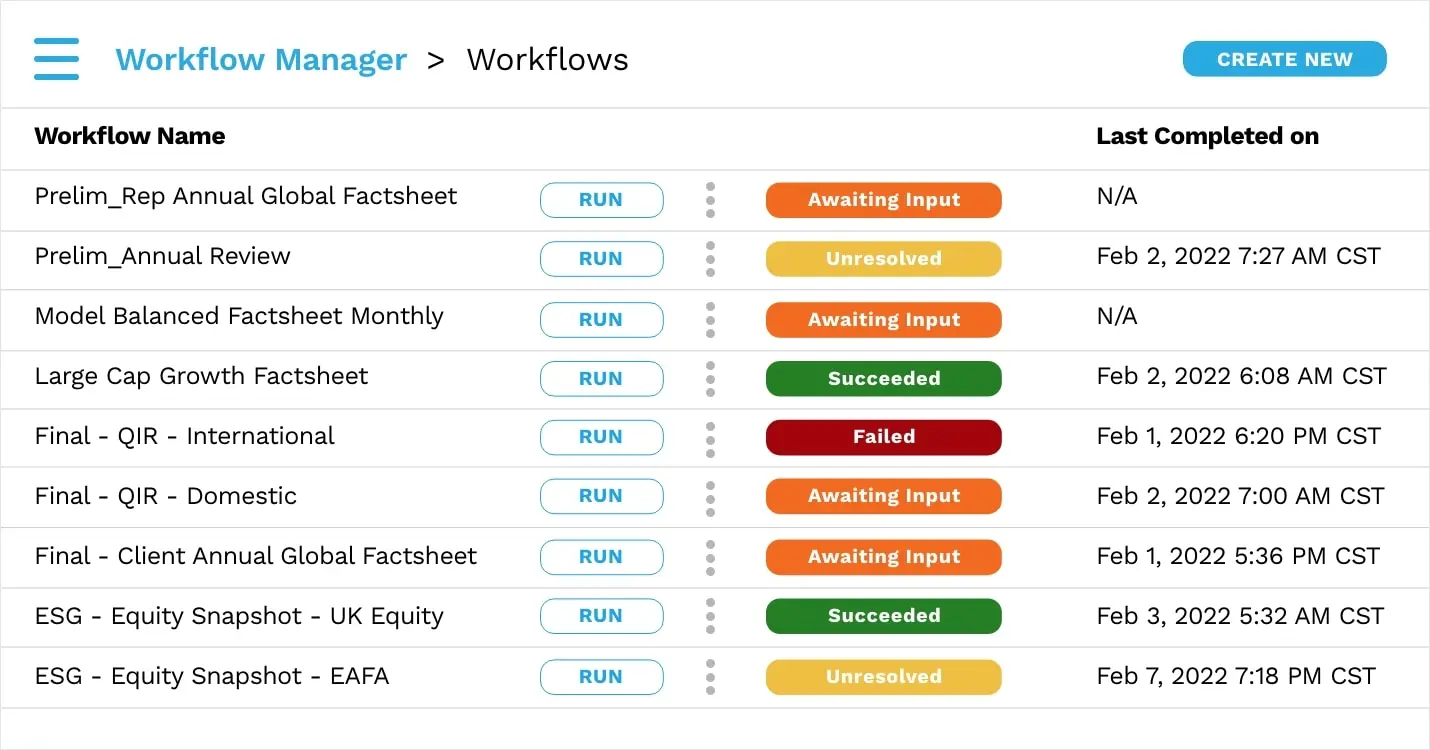Run the Large Cap Growth Factsheet workflow
Image resolution: width=1430 pixels, height=750 pixels.
[601, 379]
